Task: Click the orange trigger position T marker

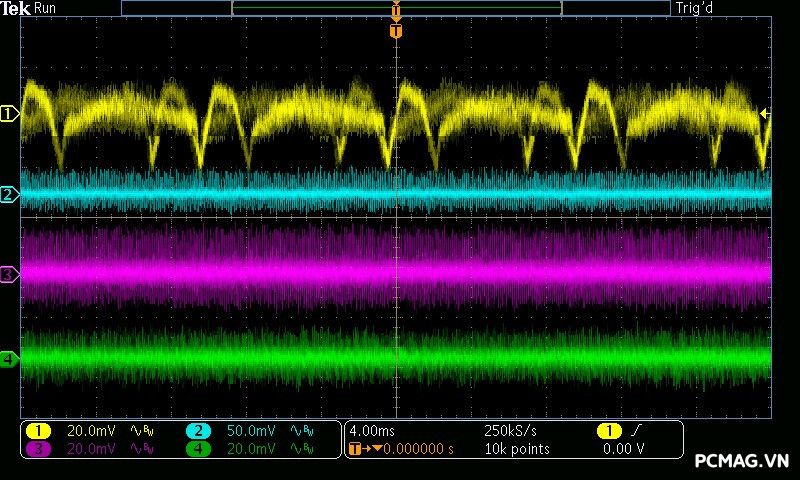Action: tap(396, 31)
